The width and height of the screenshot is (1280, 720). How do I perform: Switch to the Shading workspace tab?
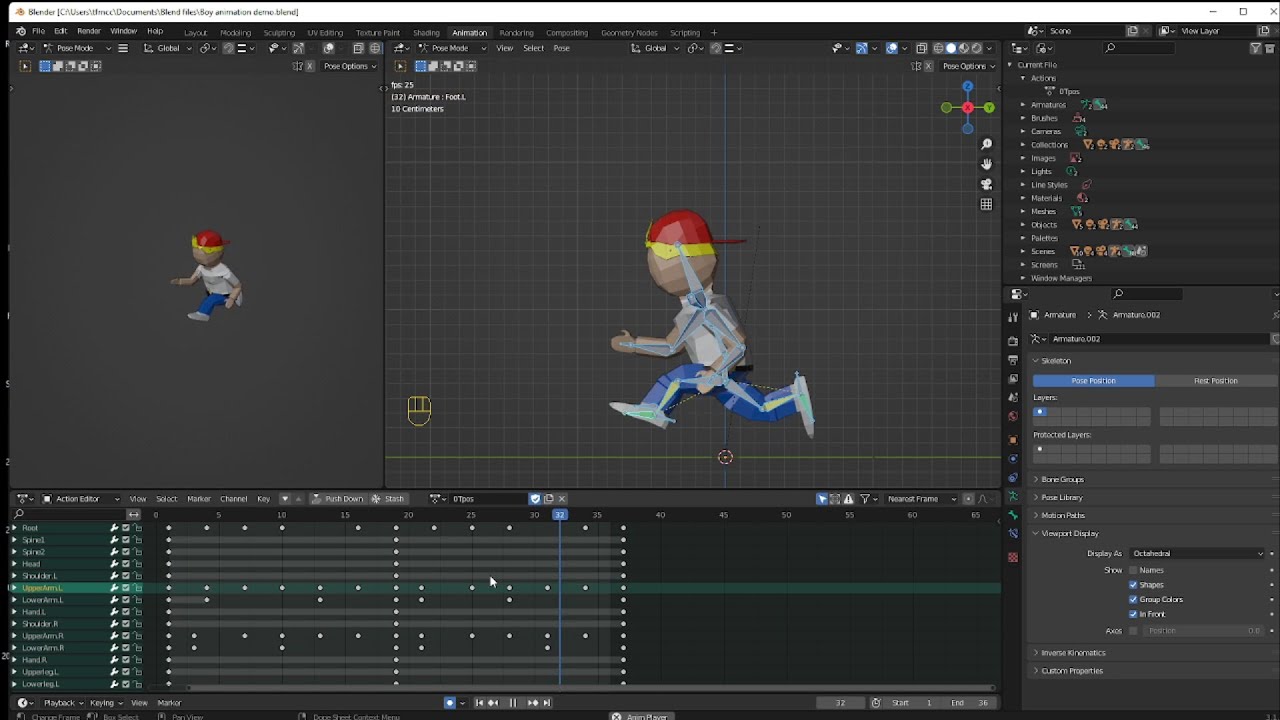[x=426, y=33]
